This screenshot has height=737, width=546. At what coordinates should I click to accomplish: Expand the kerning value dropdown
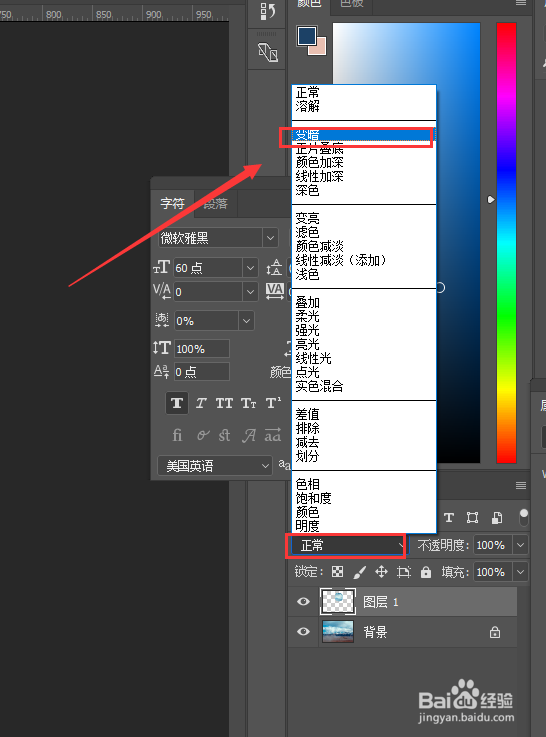(x=250, y=292)
